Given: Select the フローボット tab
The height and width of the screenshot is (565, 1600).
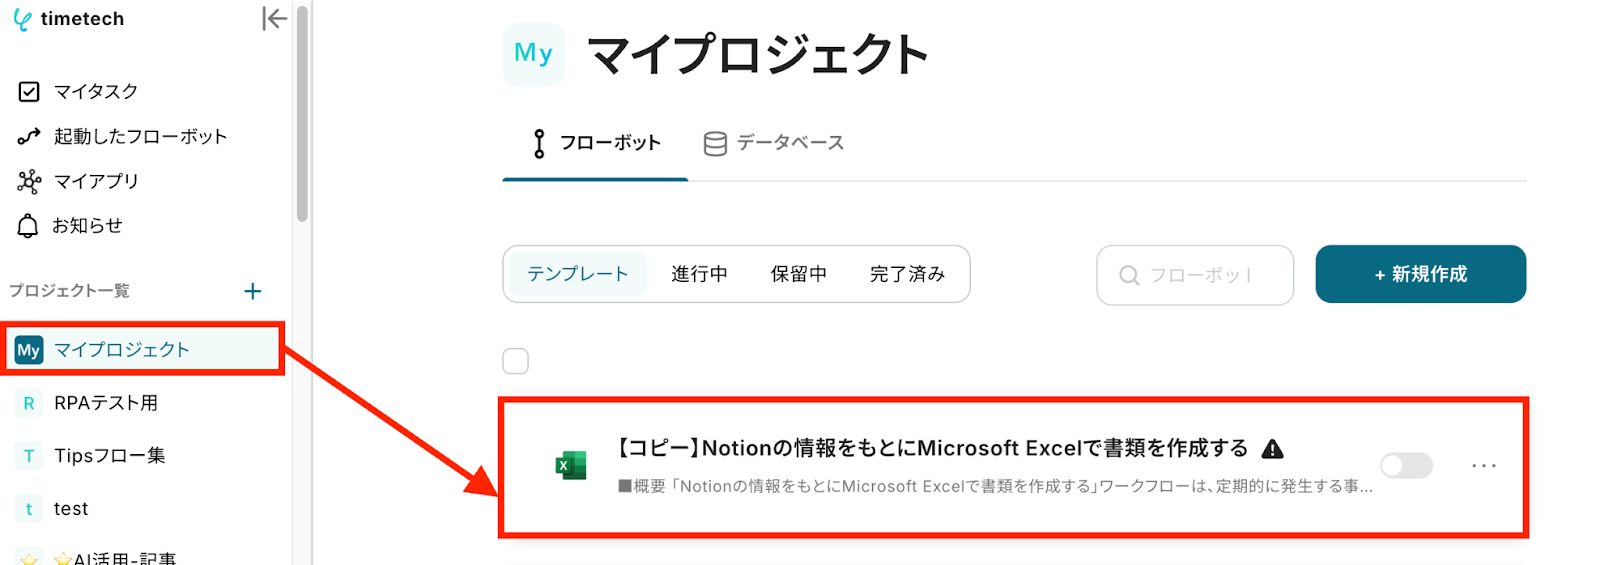Looking at the screenshot, I should 596,143.
